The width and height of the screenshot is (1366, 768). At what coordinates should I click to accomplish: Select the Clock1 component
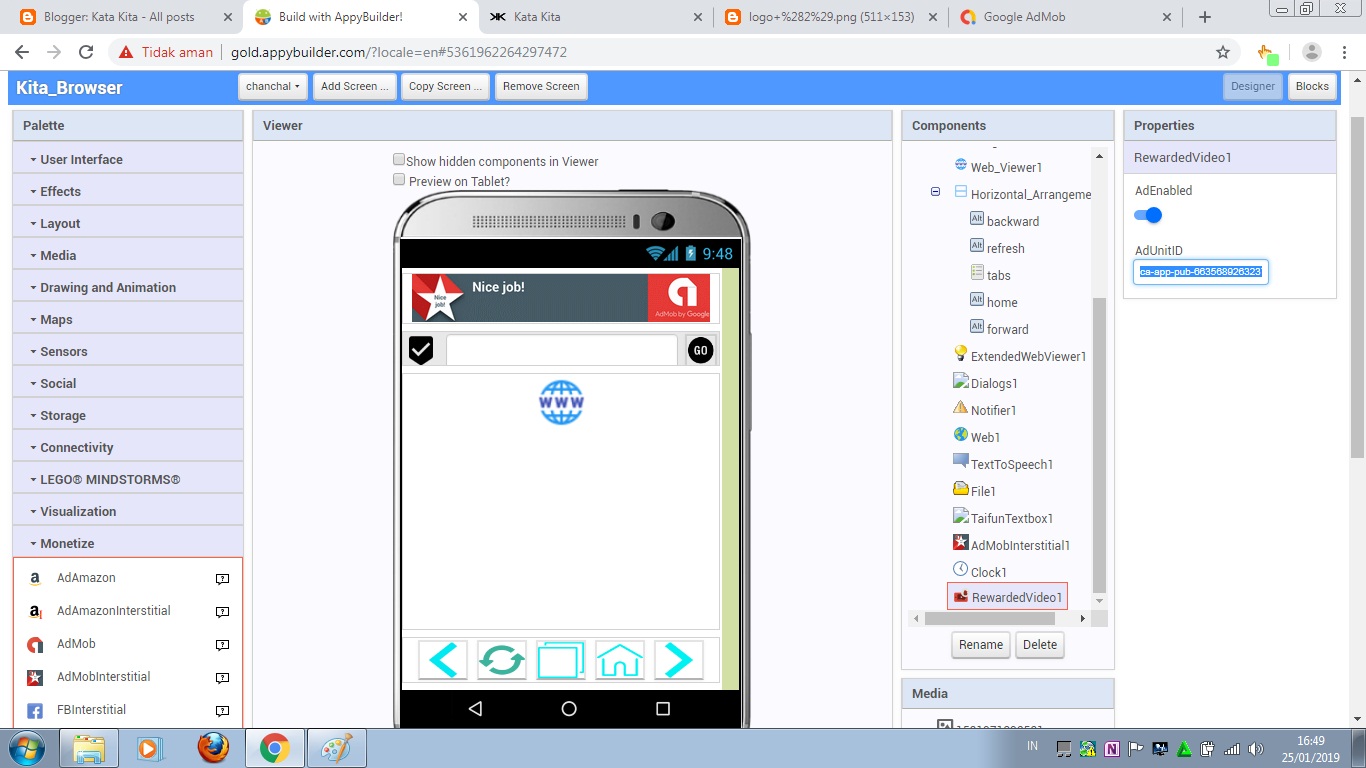[x=988, y=571]
